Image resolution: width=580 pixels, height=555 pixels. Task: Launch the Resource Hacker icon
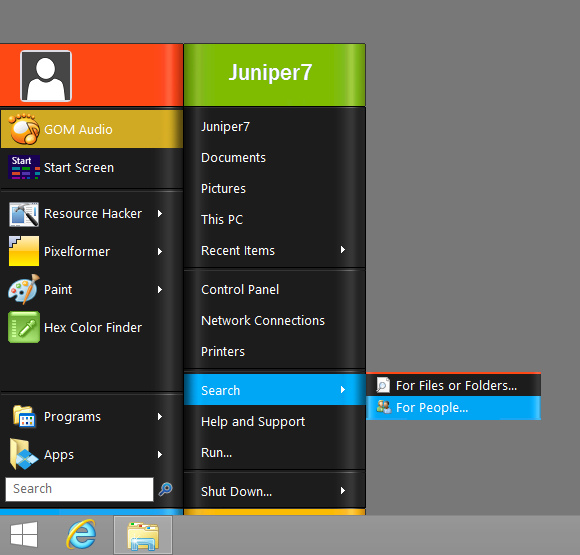coord(24,214)
